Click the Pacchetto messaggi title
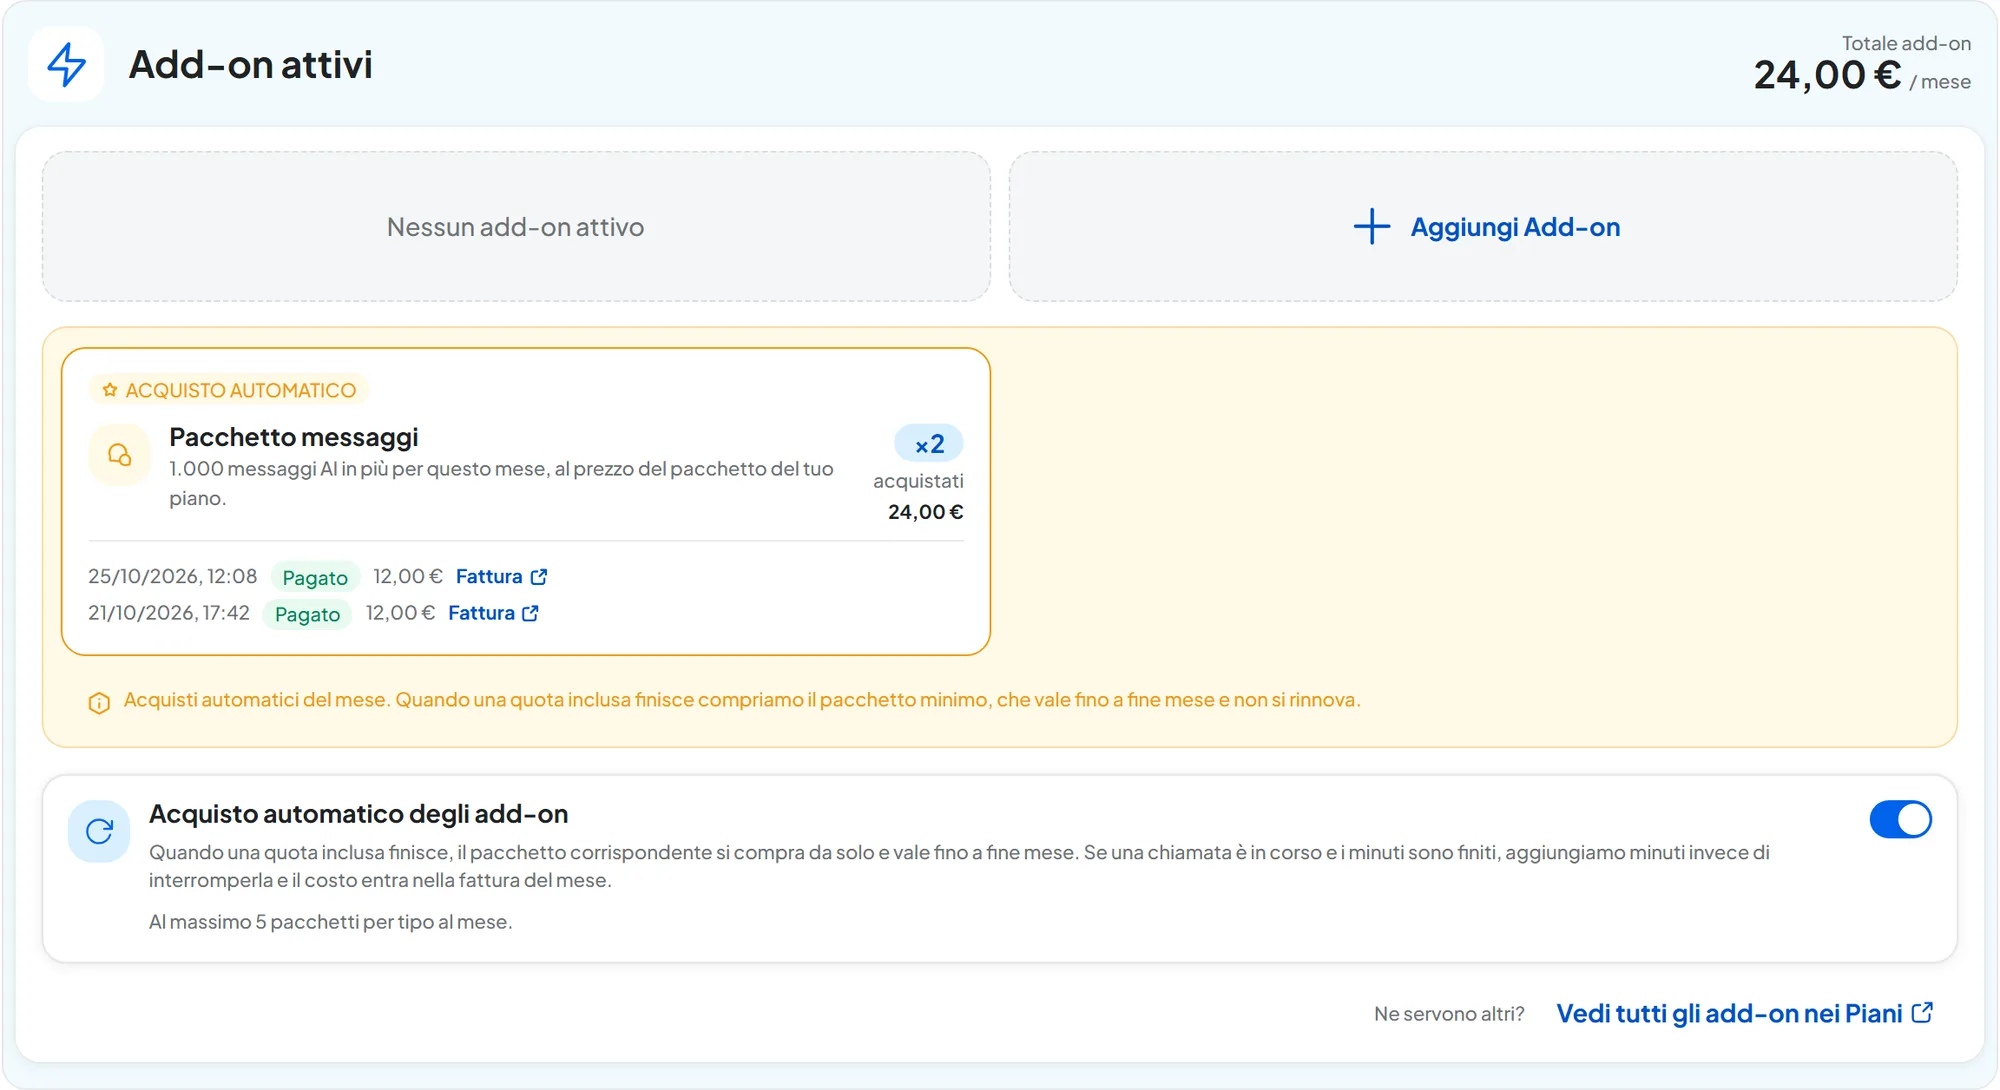 [x=294, y=437]
